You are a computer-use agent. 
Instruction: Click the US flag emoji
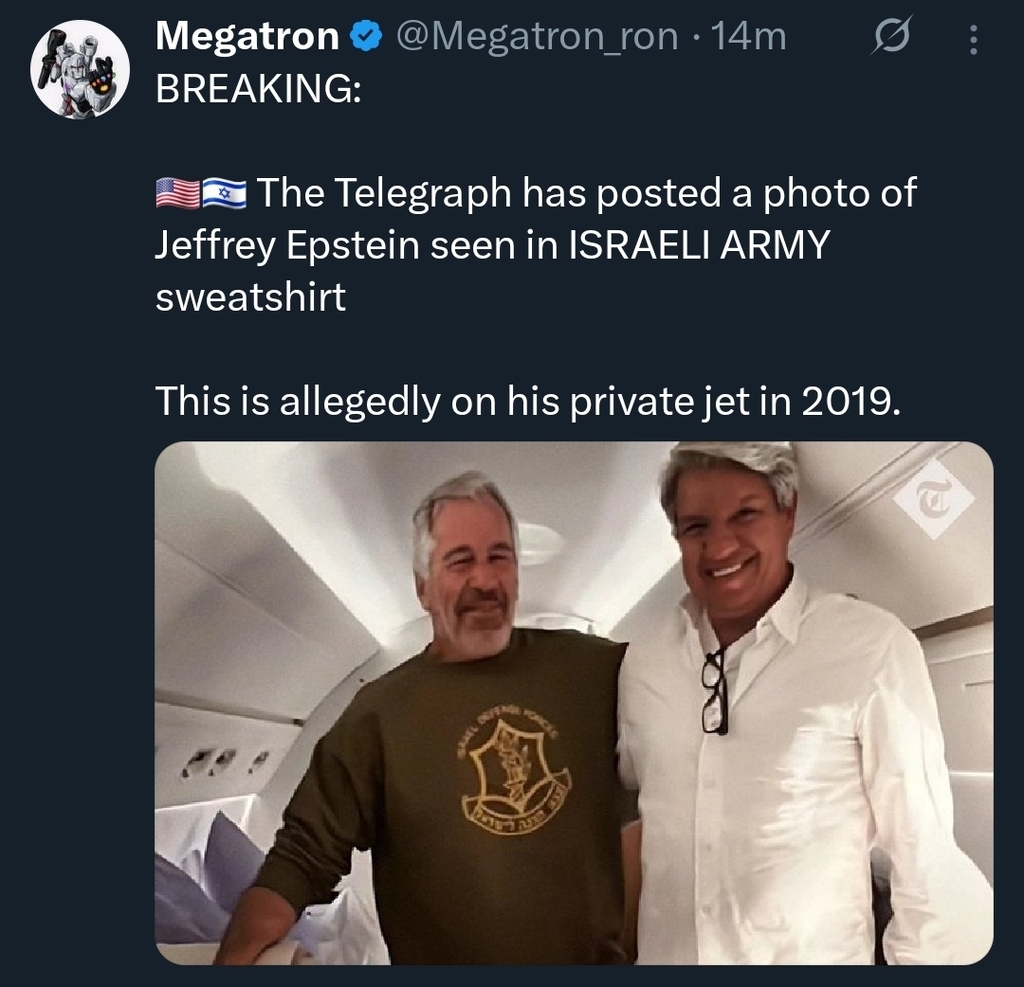[177, 192]
